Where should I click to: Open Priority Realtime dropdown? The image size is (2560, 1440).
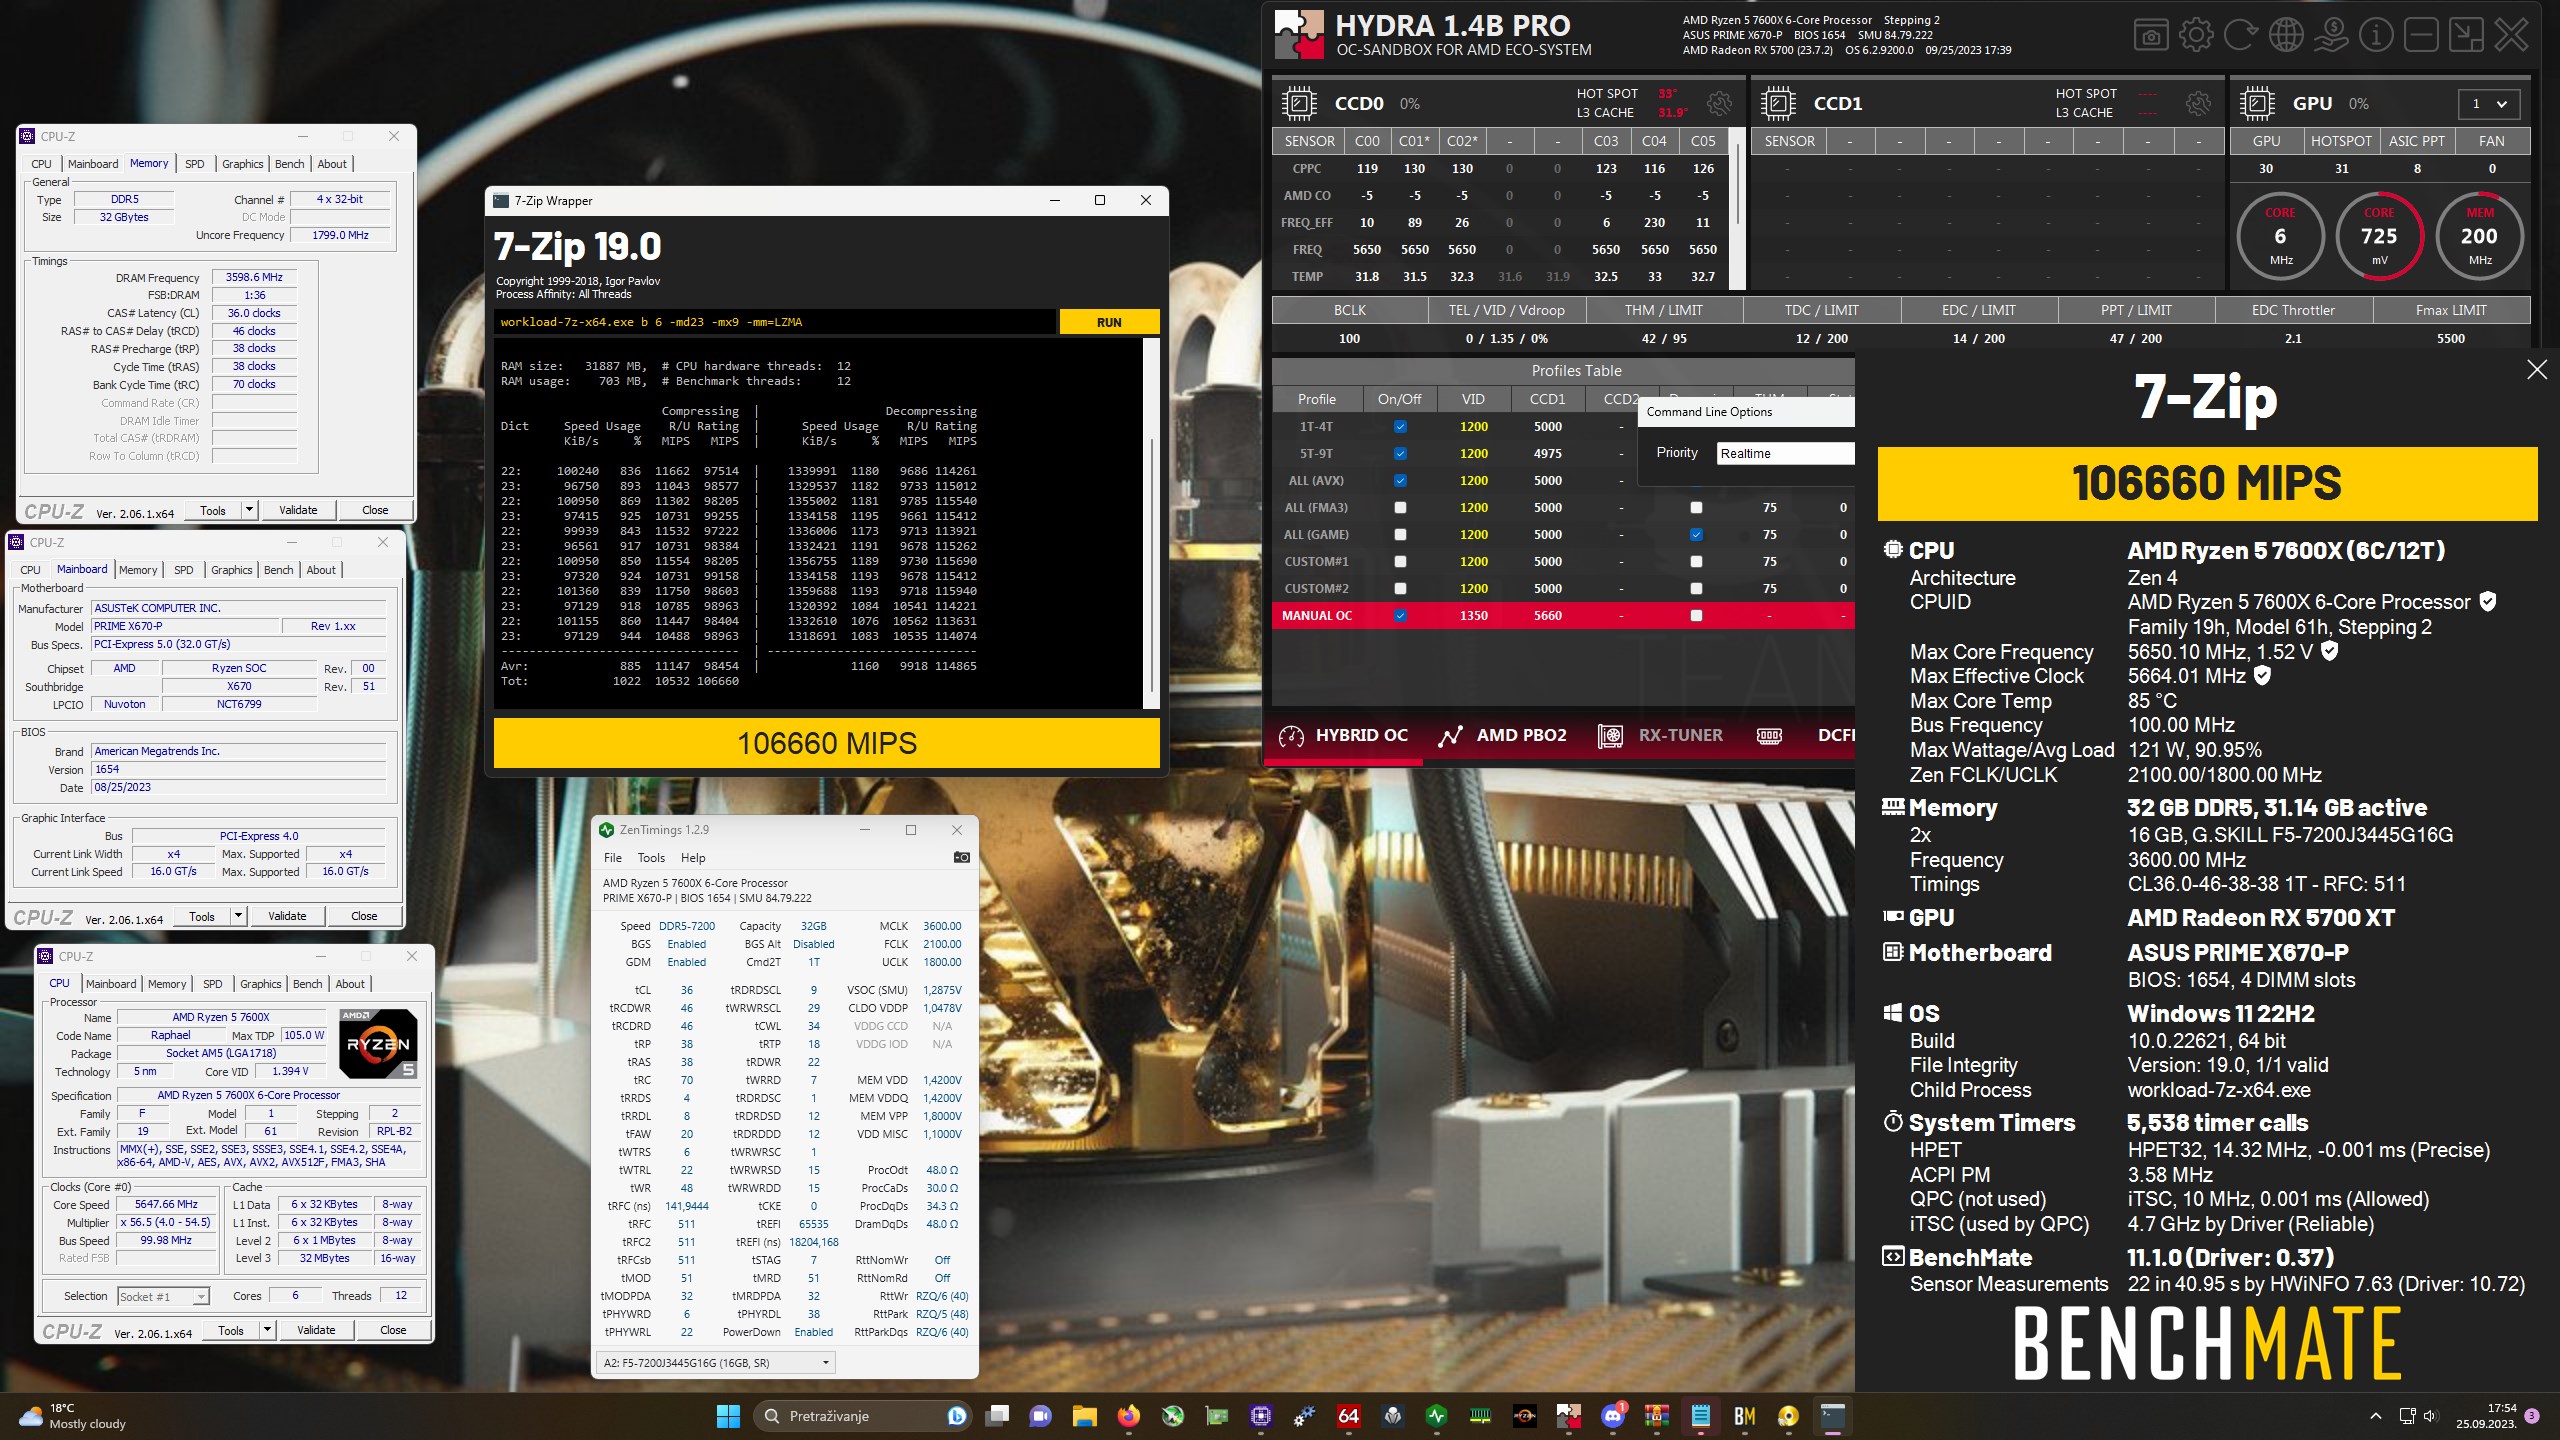[x=1785, y=454]
